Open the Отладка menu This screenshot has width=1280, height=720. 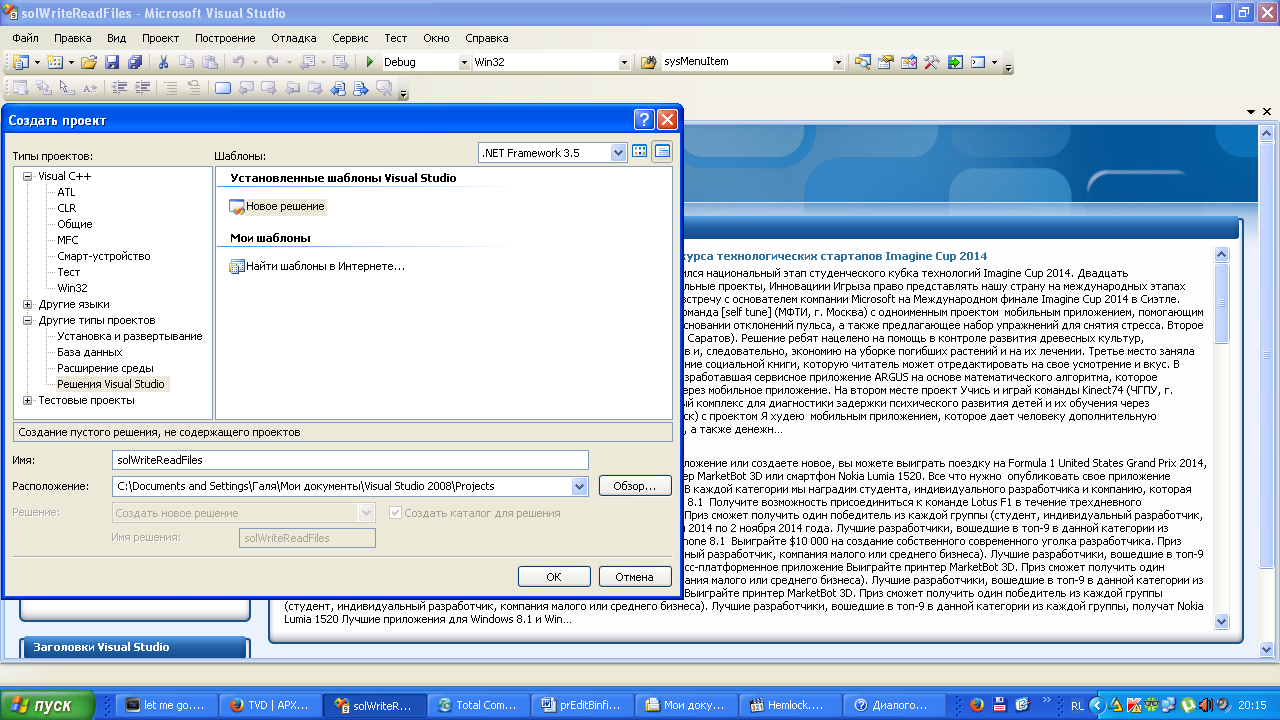(x=293, y=38)
